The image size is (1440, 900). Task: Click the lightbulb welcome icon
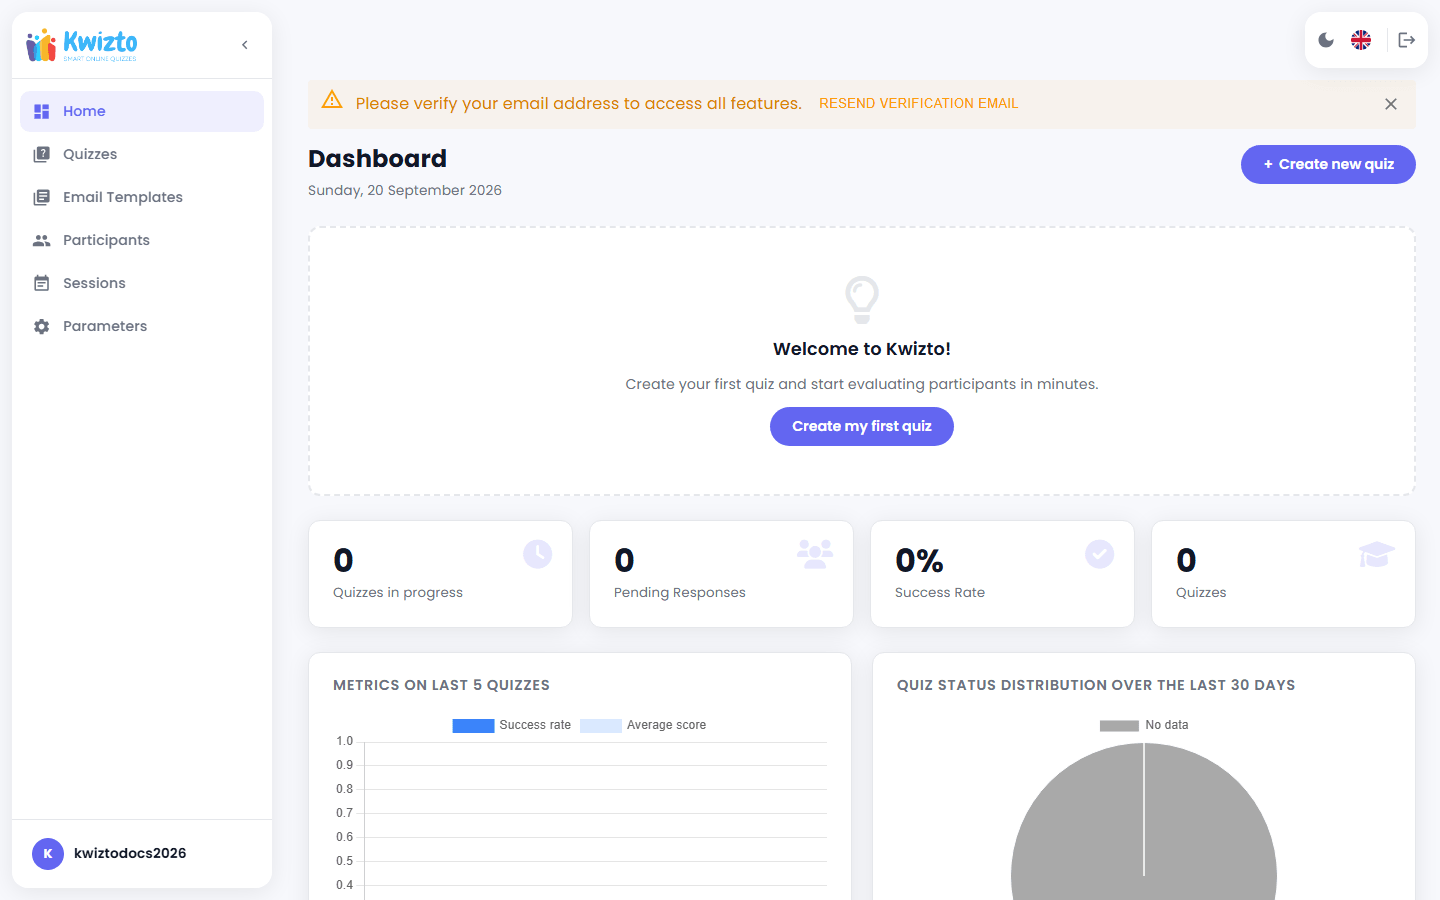(x=862, y=299)
